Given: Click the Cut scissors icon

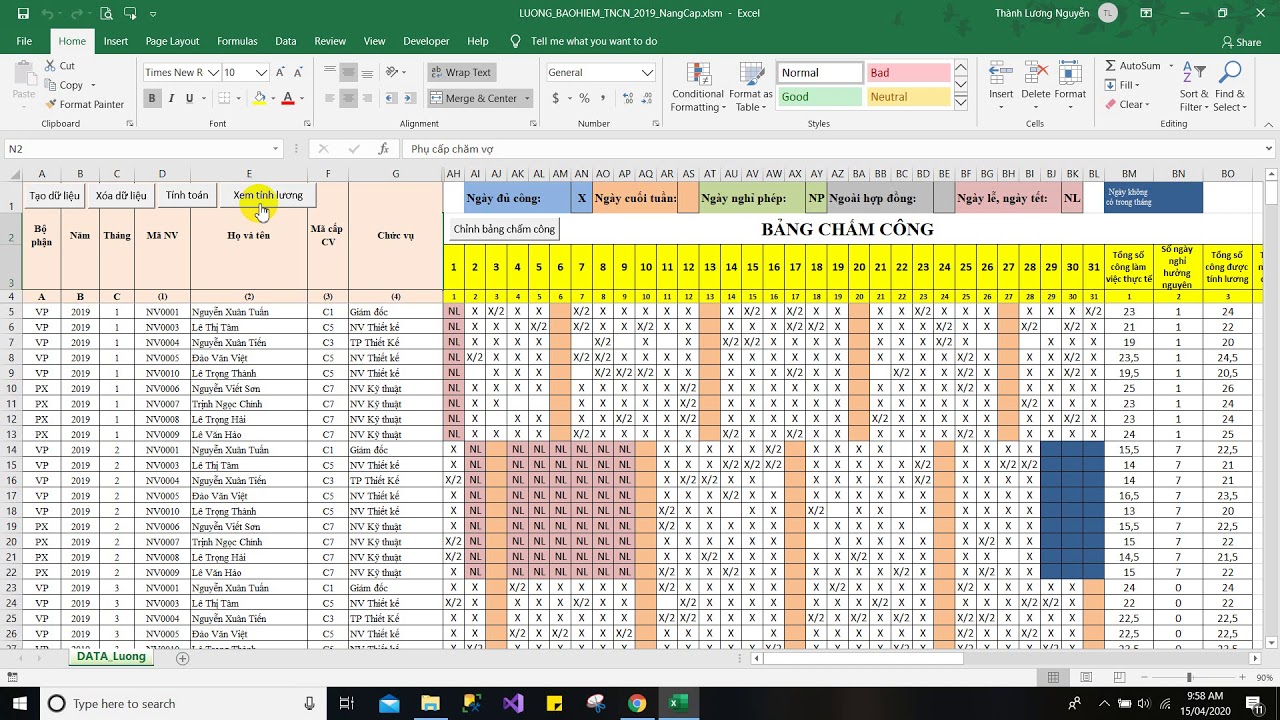Looking at the screenshot, I should pos(50,66).
